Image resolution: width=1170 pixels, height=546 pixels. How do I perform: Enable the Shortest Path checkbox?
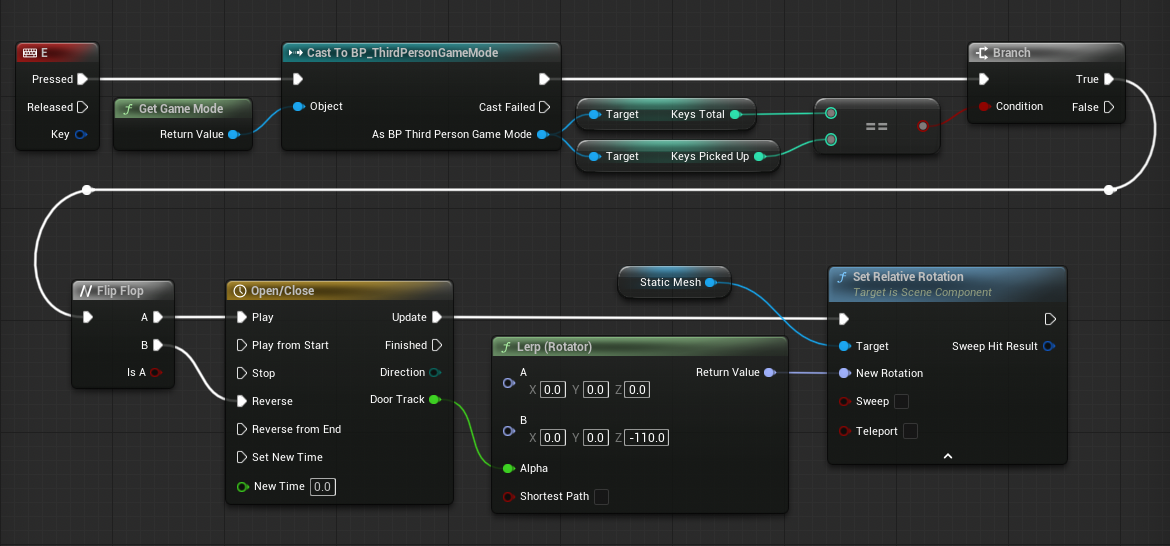point(601,497)
